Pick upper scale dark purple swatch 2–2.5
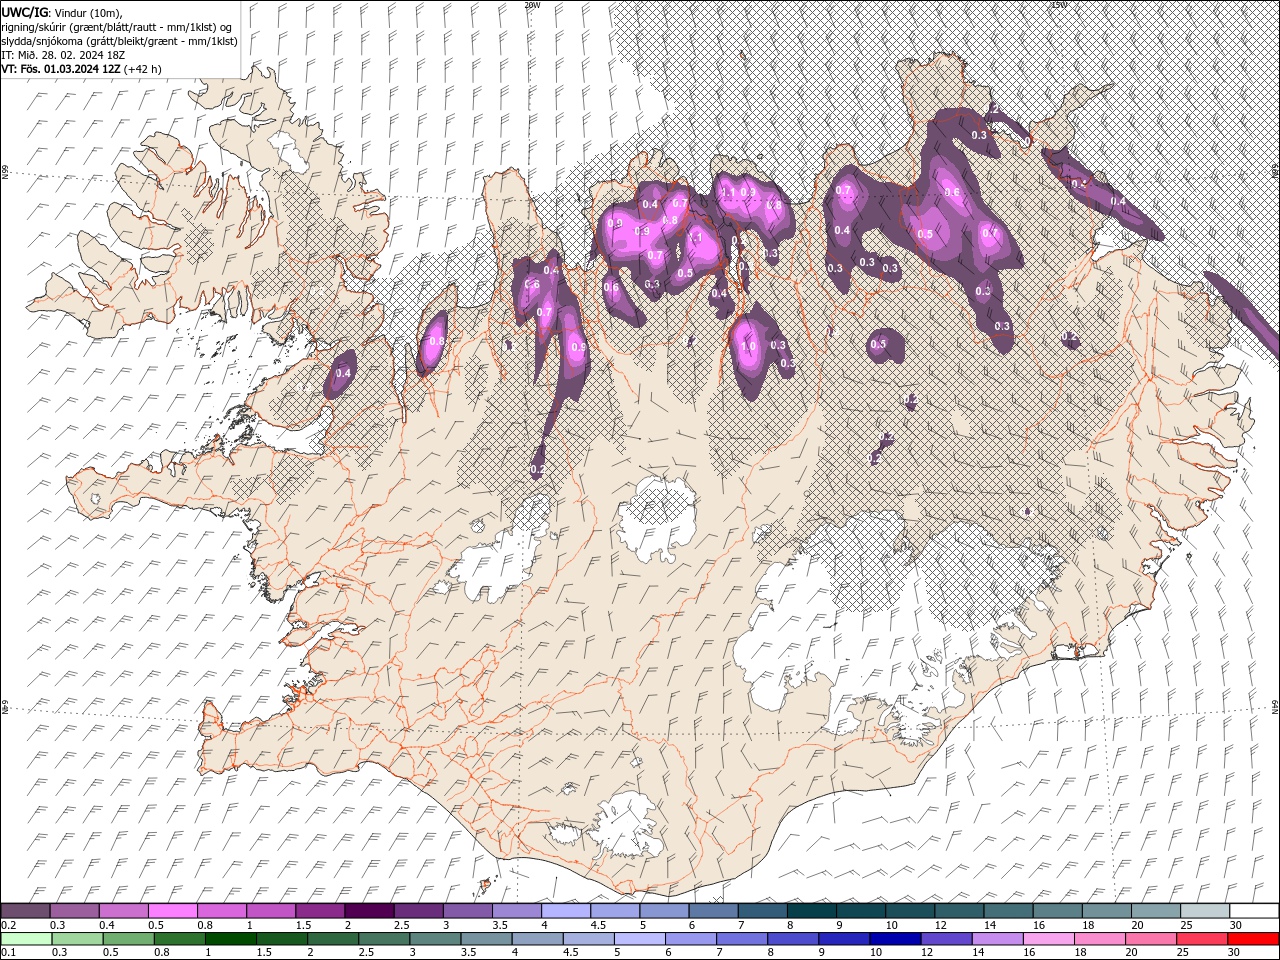The image size is (1280, 960). [x=369, y=910]
